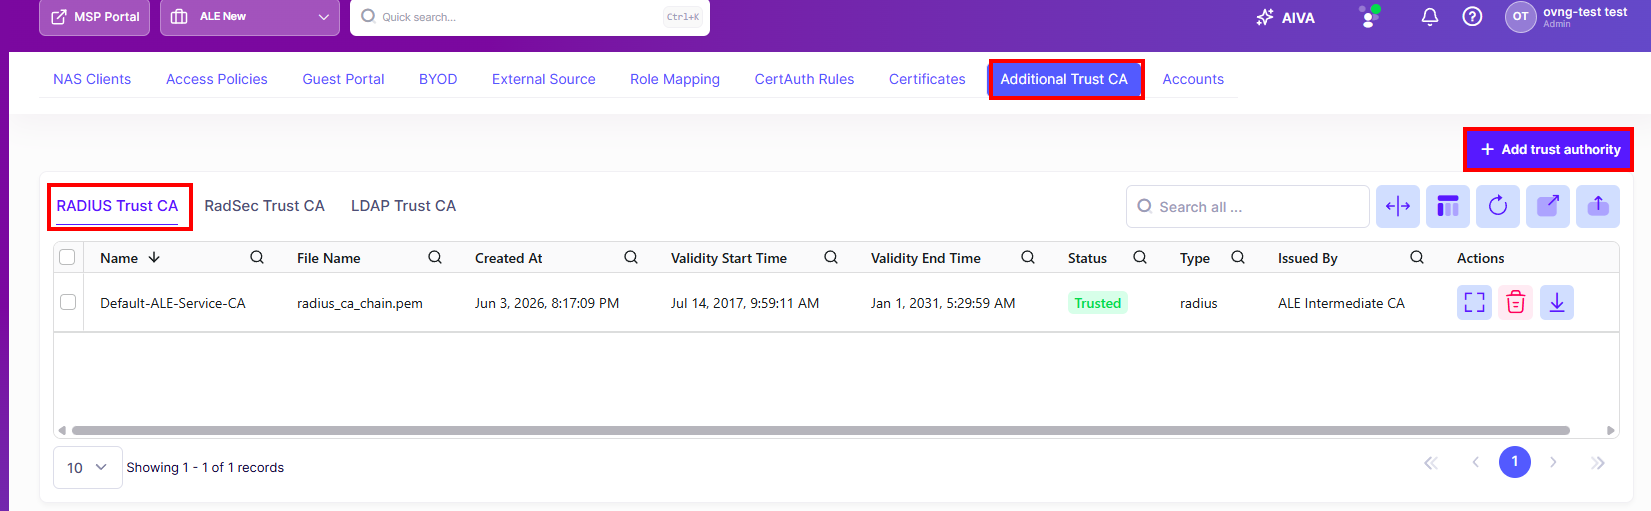Expand the ALE New organization dropdown

click(250, 17)
